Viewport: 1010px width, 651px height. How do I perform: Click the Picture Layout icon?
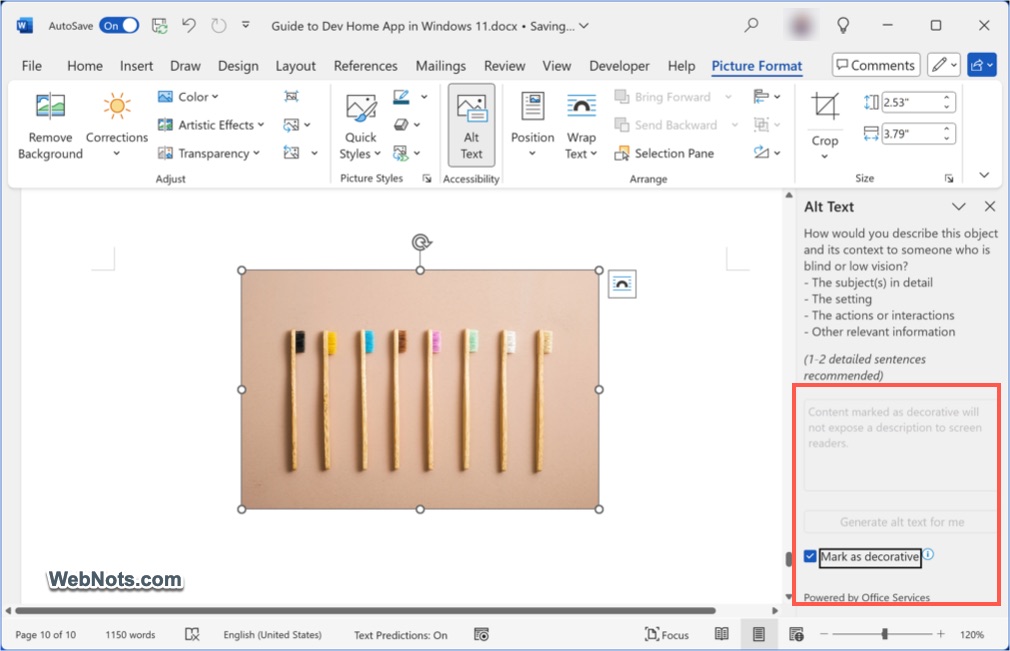tap(401, 153)
